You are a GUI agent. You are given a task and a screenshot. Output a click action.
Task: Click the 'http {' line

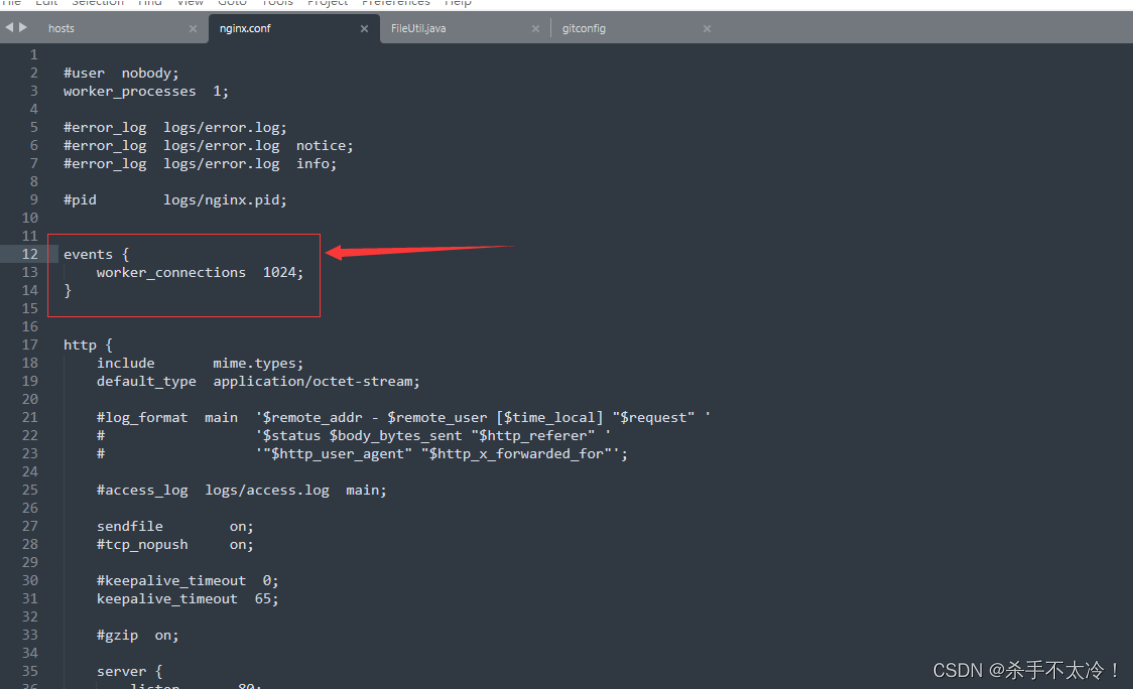tap(87, 345)
